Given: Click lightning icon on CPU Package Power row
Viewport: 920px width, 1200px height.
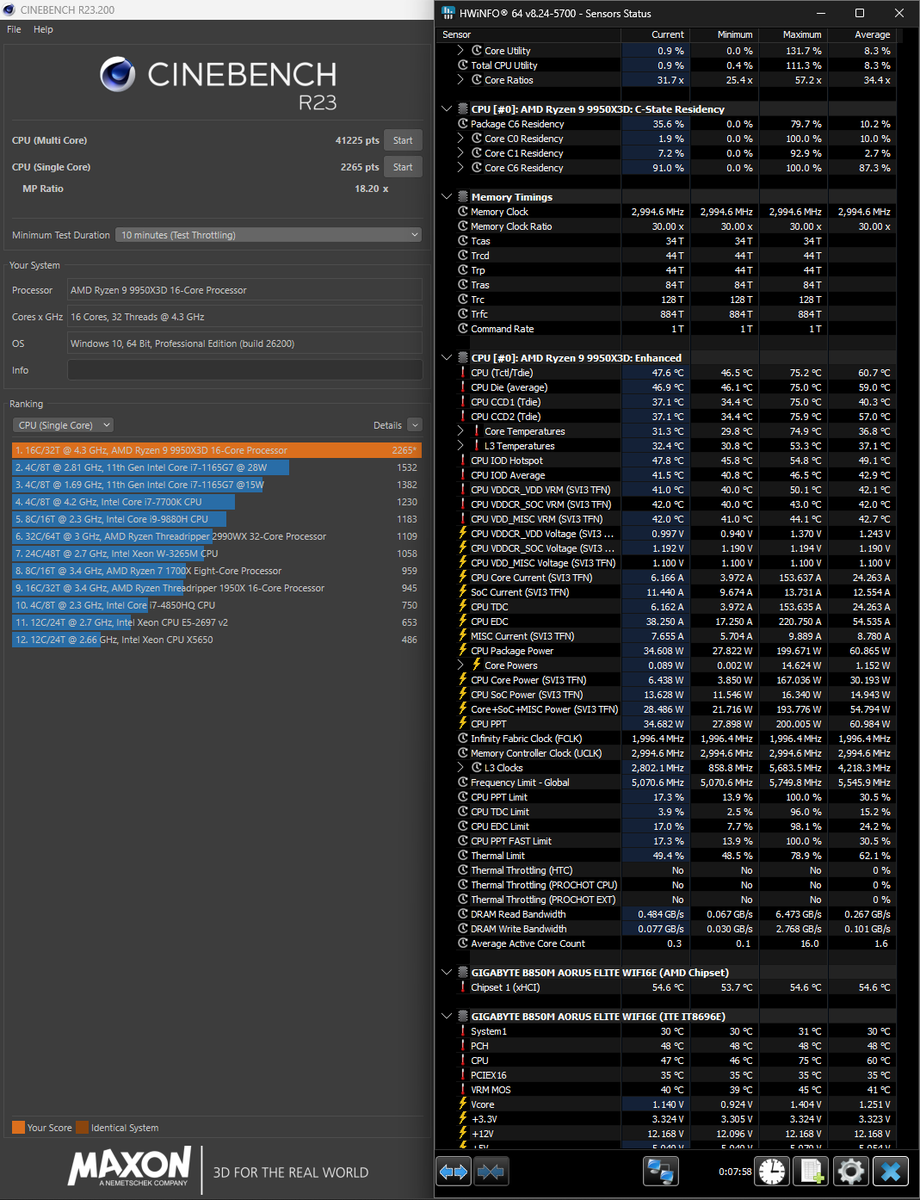Looking at the screenshot, I should (462, 651).
